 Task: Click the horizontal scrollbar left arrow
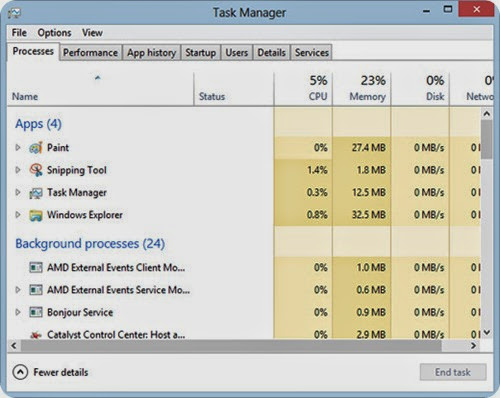pos(14,346)
